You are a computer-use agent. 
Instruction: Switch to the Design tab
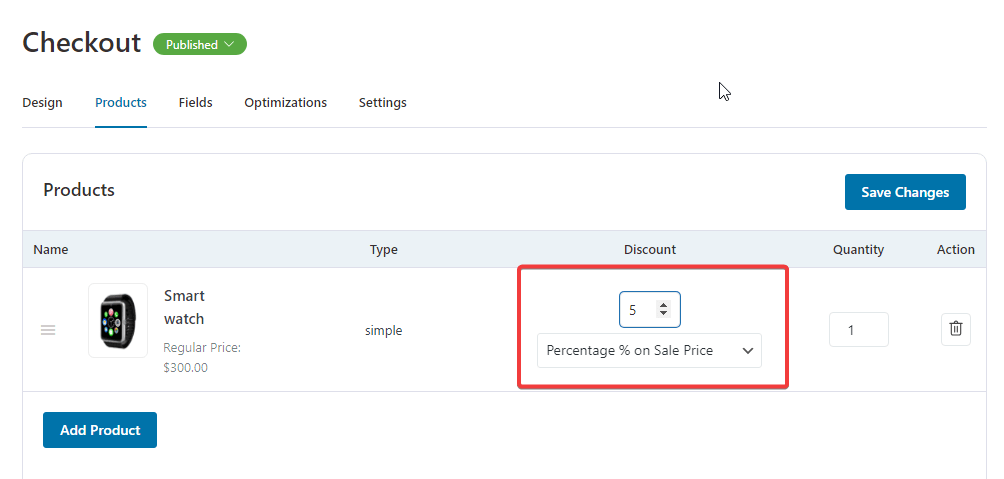[42, 102]
